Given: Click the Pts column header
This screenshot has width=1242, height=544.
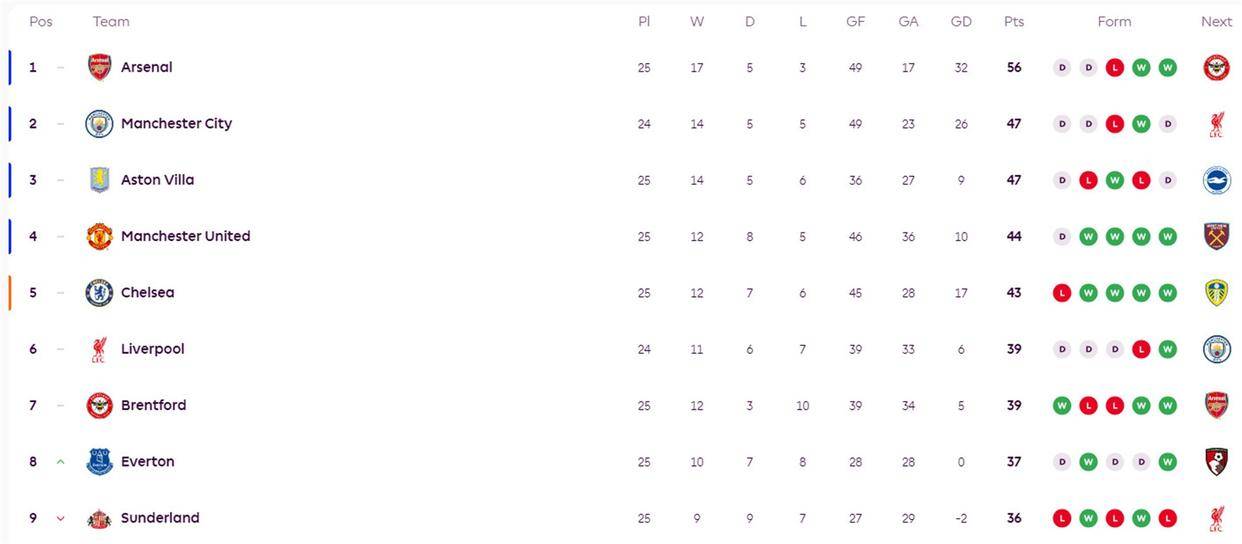Looking at the screenshot, I should click(x=1014, y=21).
